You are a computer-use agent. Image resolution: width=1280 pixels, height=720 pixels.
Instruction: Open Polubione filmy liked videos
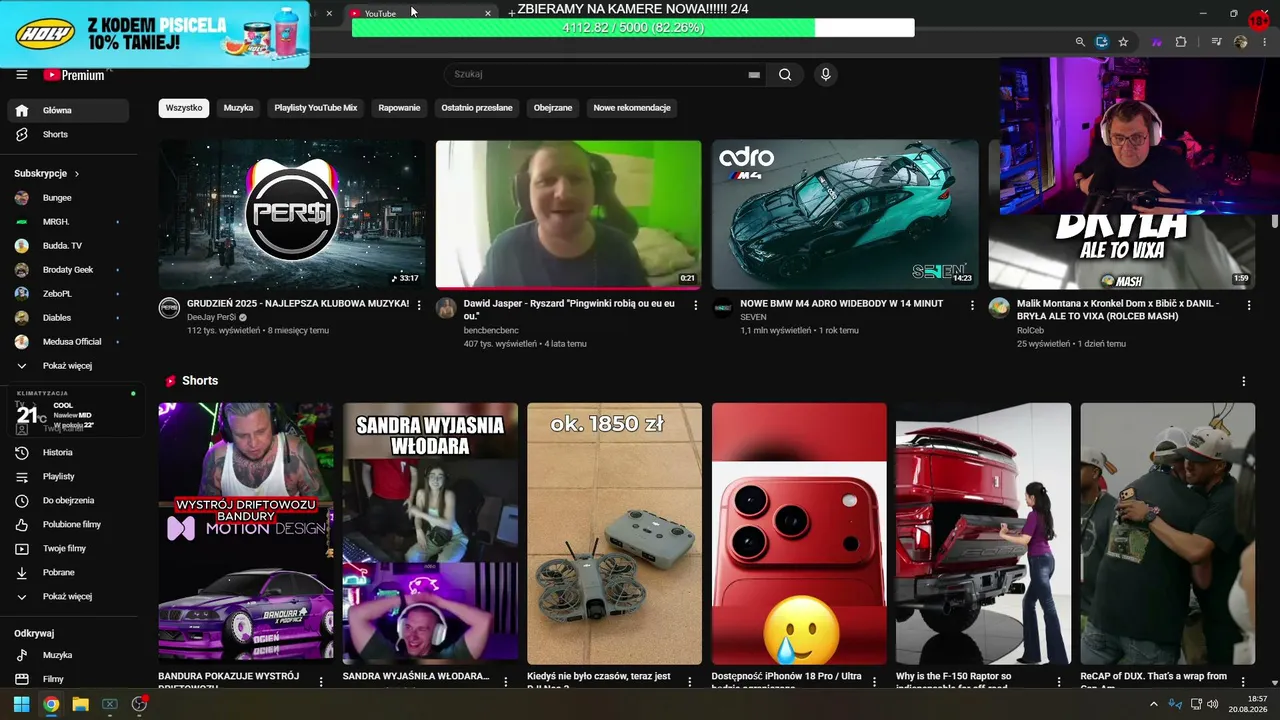tap(68, 524)
